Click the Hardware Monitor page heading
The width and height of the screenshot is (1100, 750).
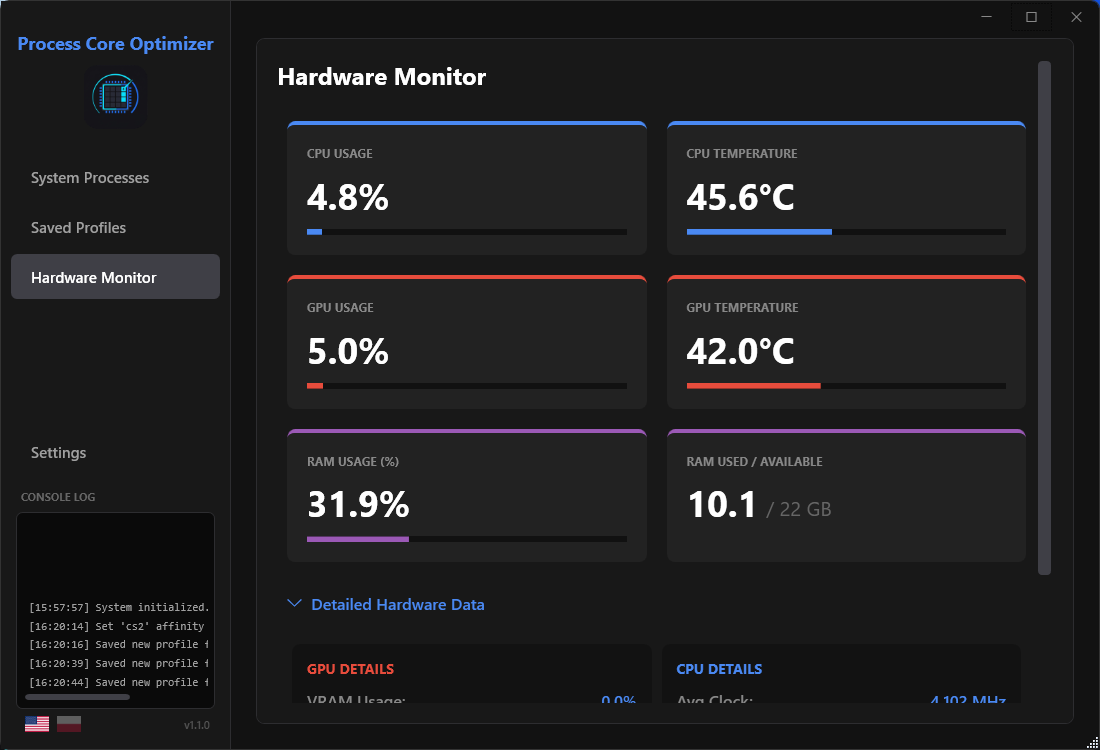pos(382,77)
